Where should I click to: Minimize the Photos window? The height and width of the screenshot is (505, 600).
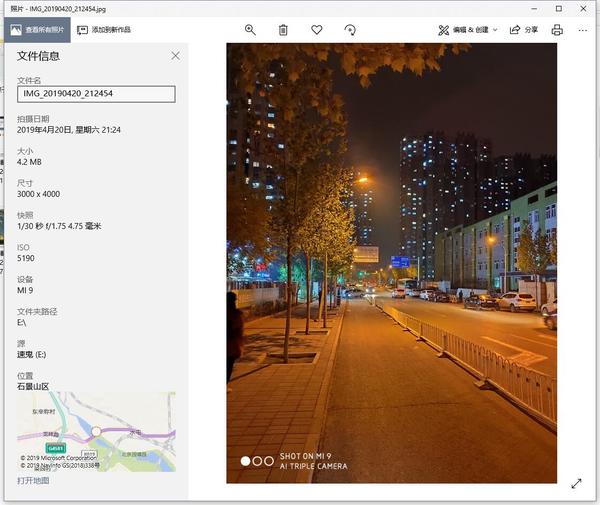click(x=534, y=8)
